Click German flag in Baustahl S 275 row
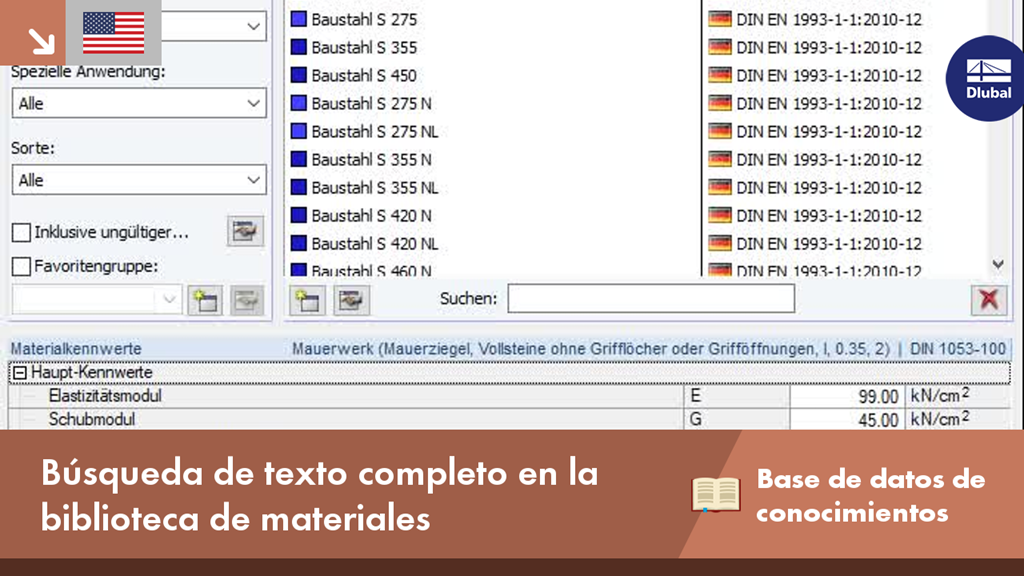 (x=720, y=19)
